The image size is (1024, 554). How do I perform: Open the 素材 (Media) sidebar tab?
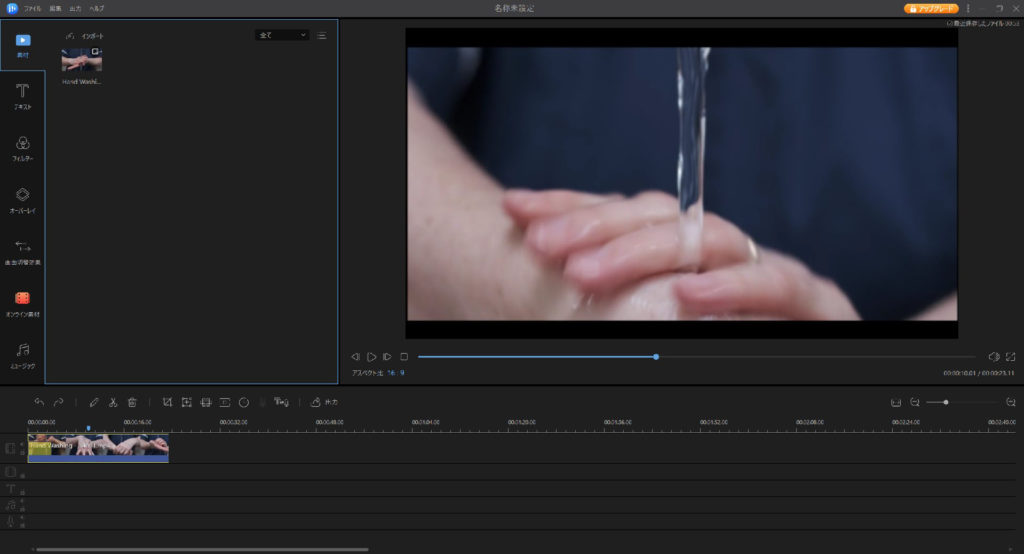click(x=23, y=46)
